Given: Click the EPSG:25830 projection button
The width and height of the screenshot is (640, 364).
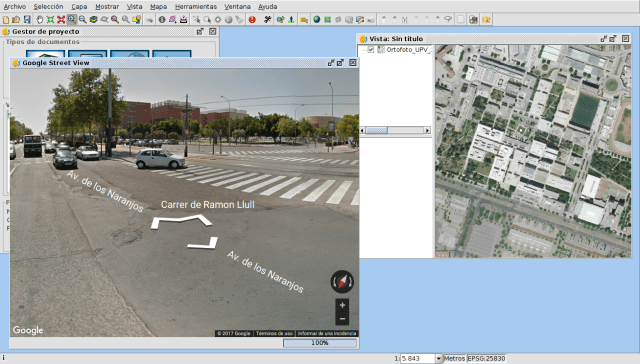Looking at the screenshot, I should click(486, 359).
